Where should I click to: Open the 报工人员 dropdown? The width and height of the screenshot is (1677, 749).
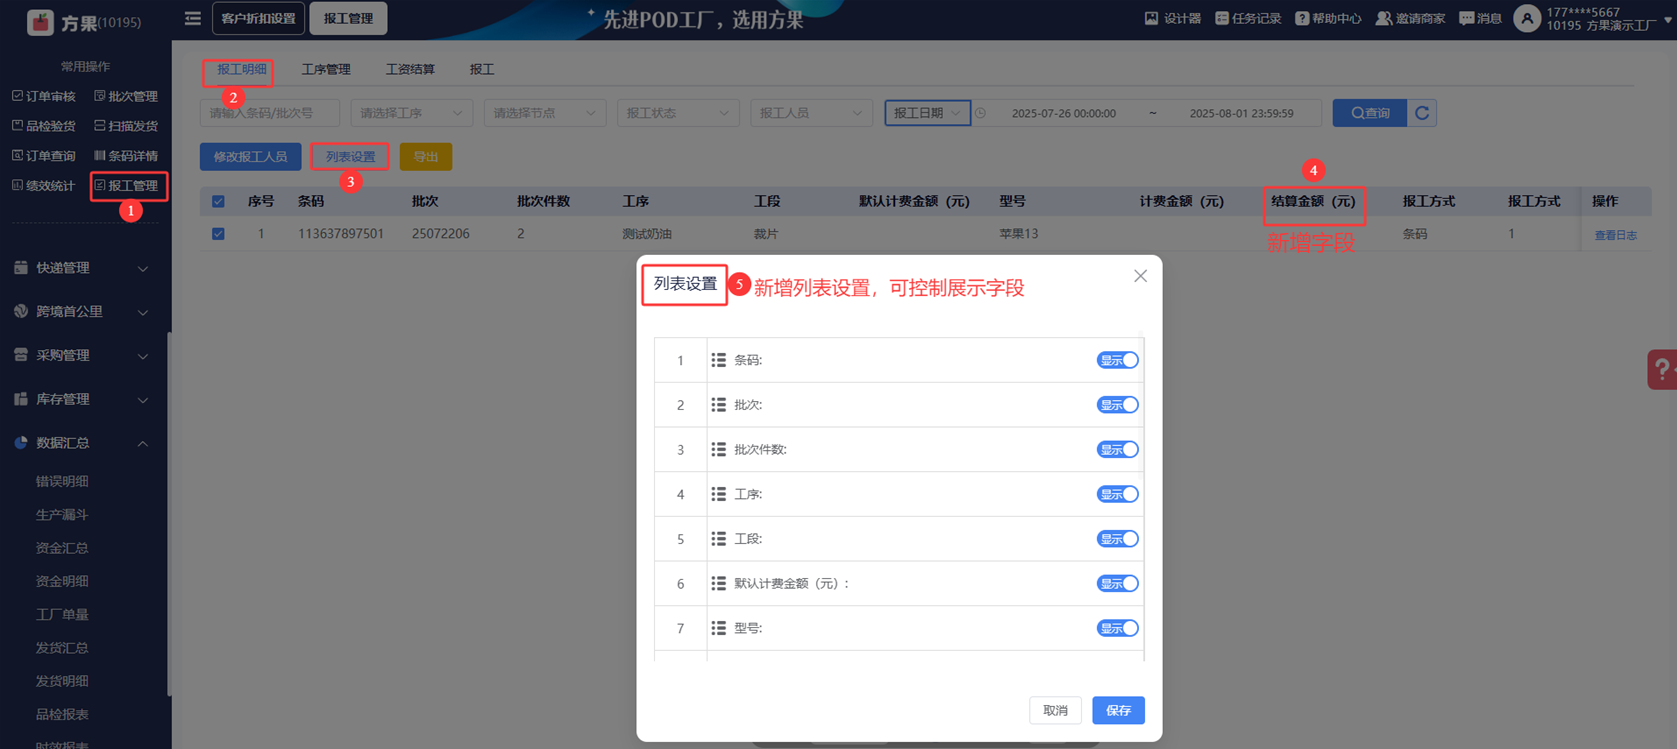811,113
